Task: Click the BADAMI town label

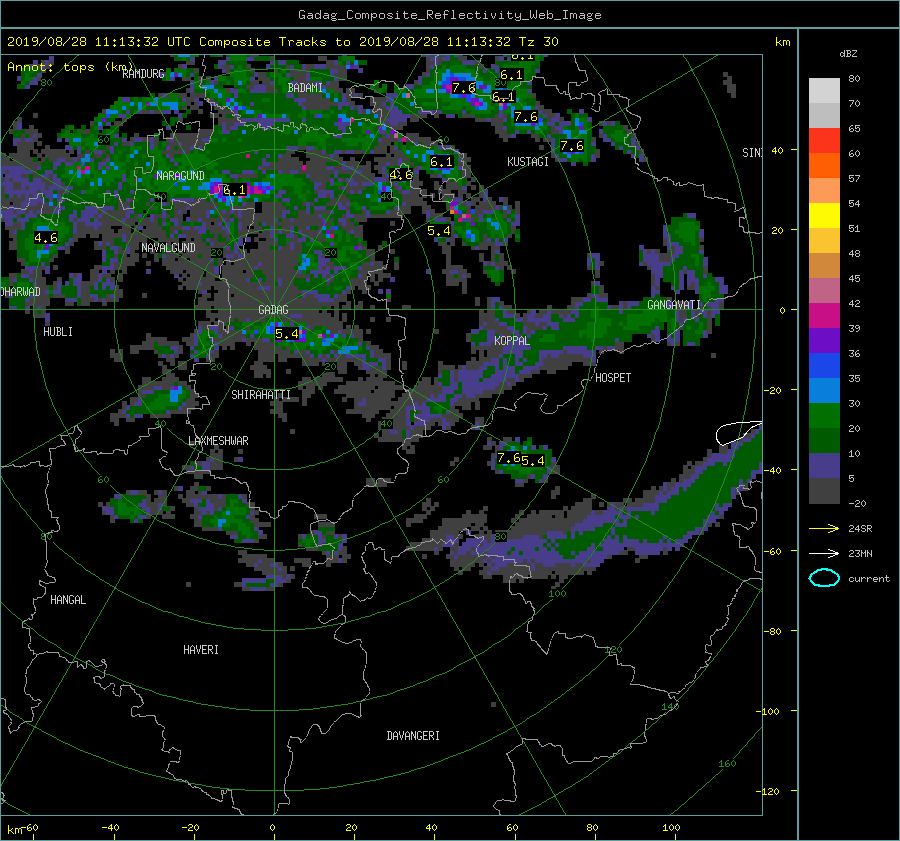Action: pyautogui.click(x=305, y=88)
